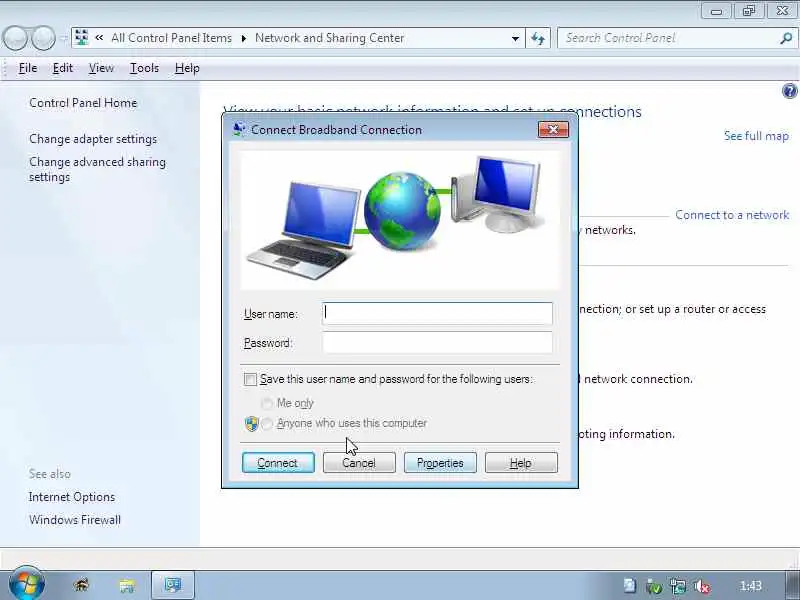Expand arrow after All Control Panel Items
Viewport: 800px width, 600px height.
244,38
